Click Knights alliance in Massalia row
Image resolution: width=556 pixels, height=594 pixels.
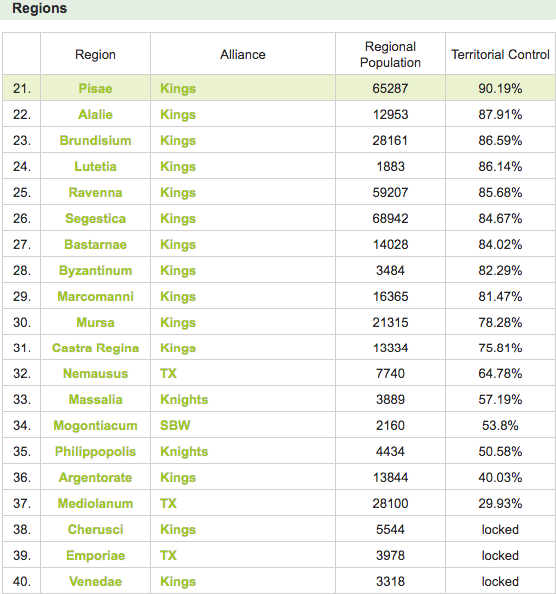(184, 400)
